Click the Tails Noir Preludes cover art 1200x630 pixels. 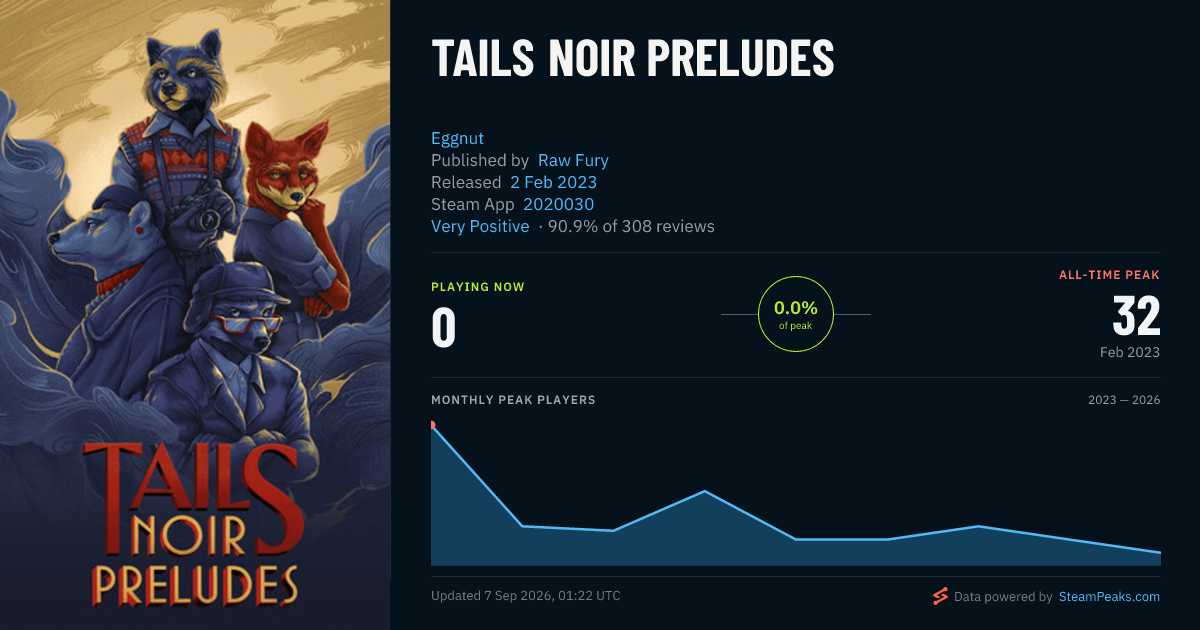tap(195, 315)
